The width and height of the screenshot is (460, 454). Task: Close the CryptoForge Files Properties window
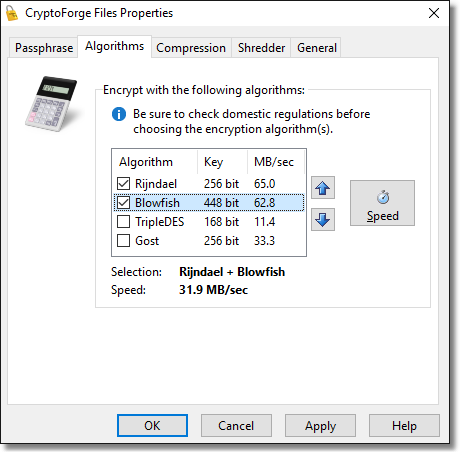434,13
